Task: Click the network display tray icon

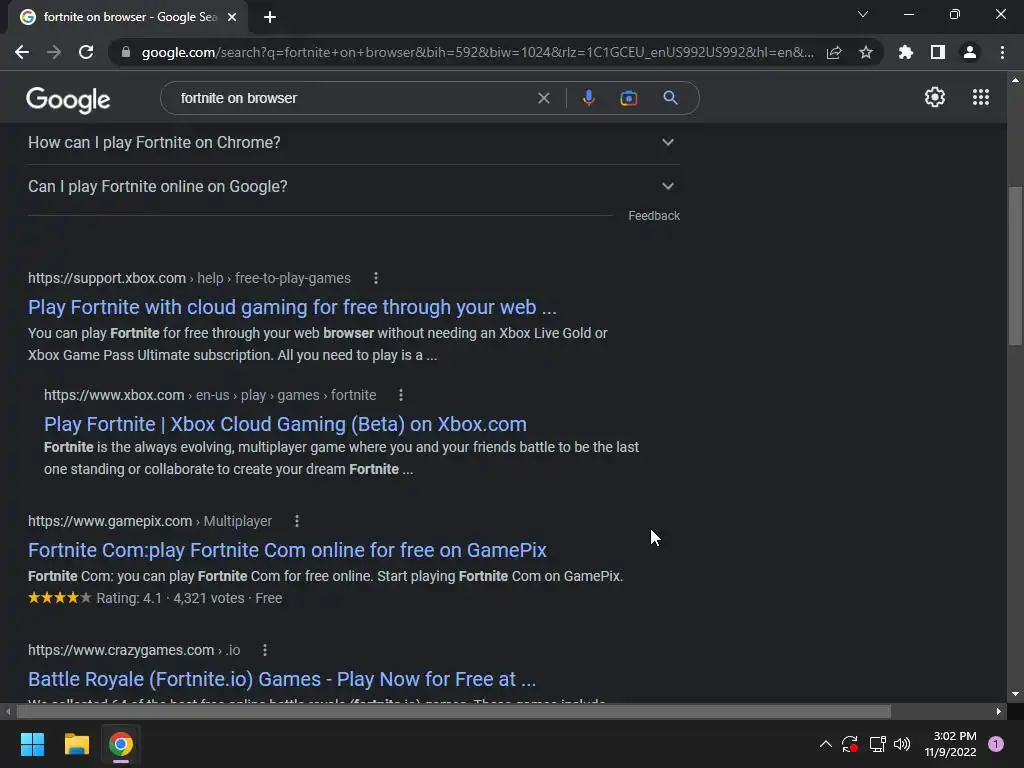Action: tap(877, 744)
